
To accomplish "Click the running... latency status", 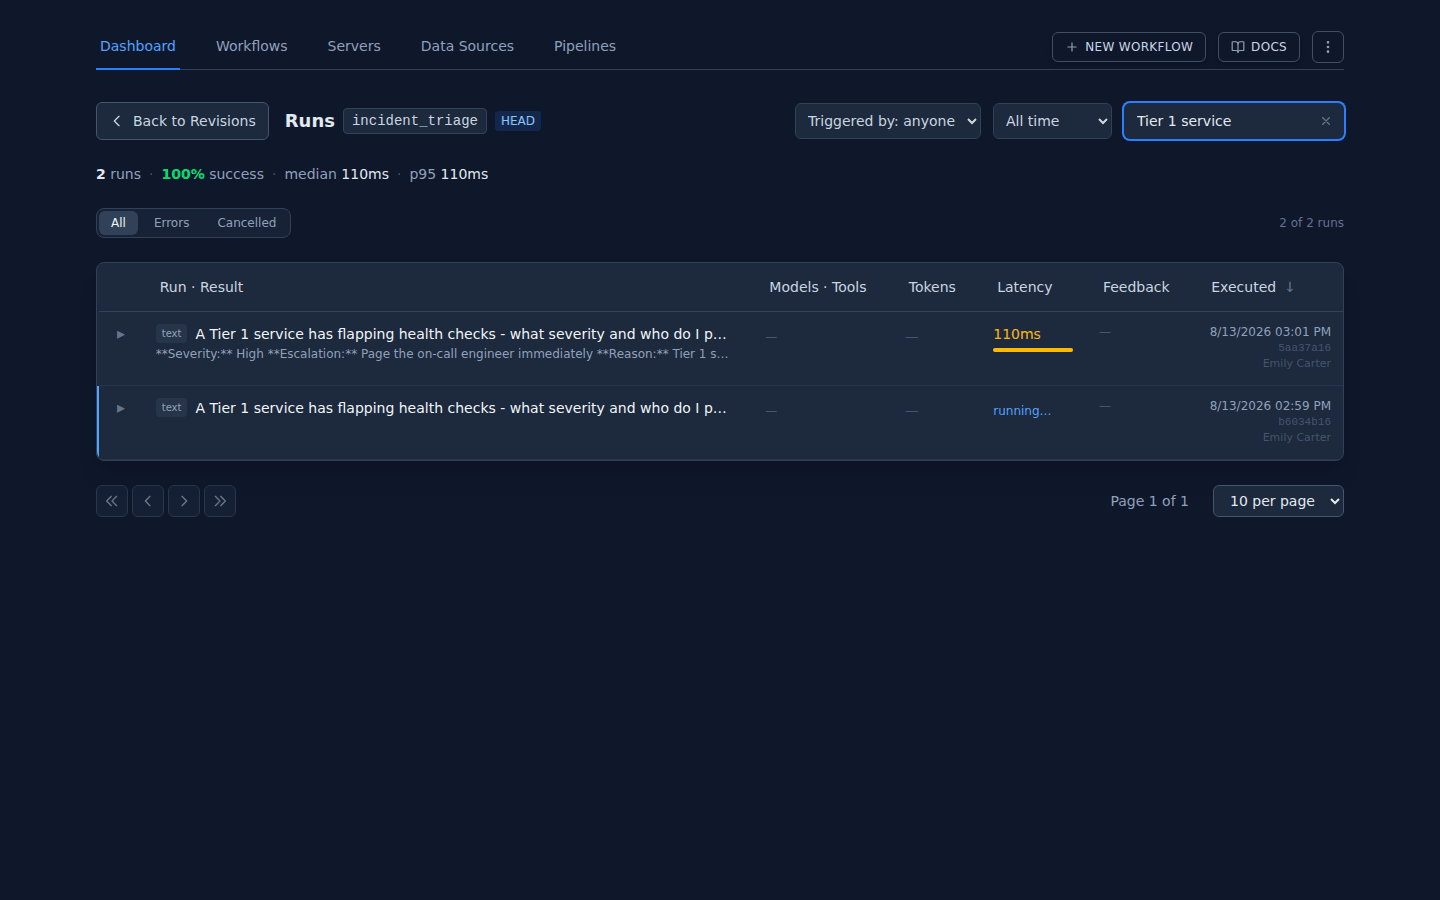I will 1022,411.
